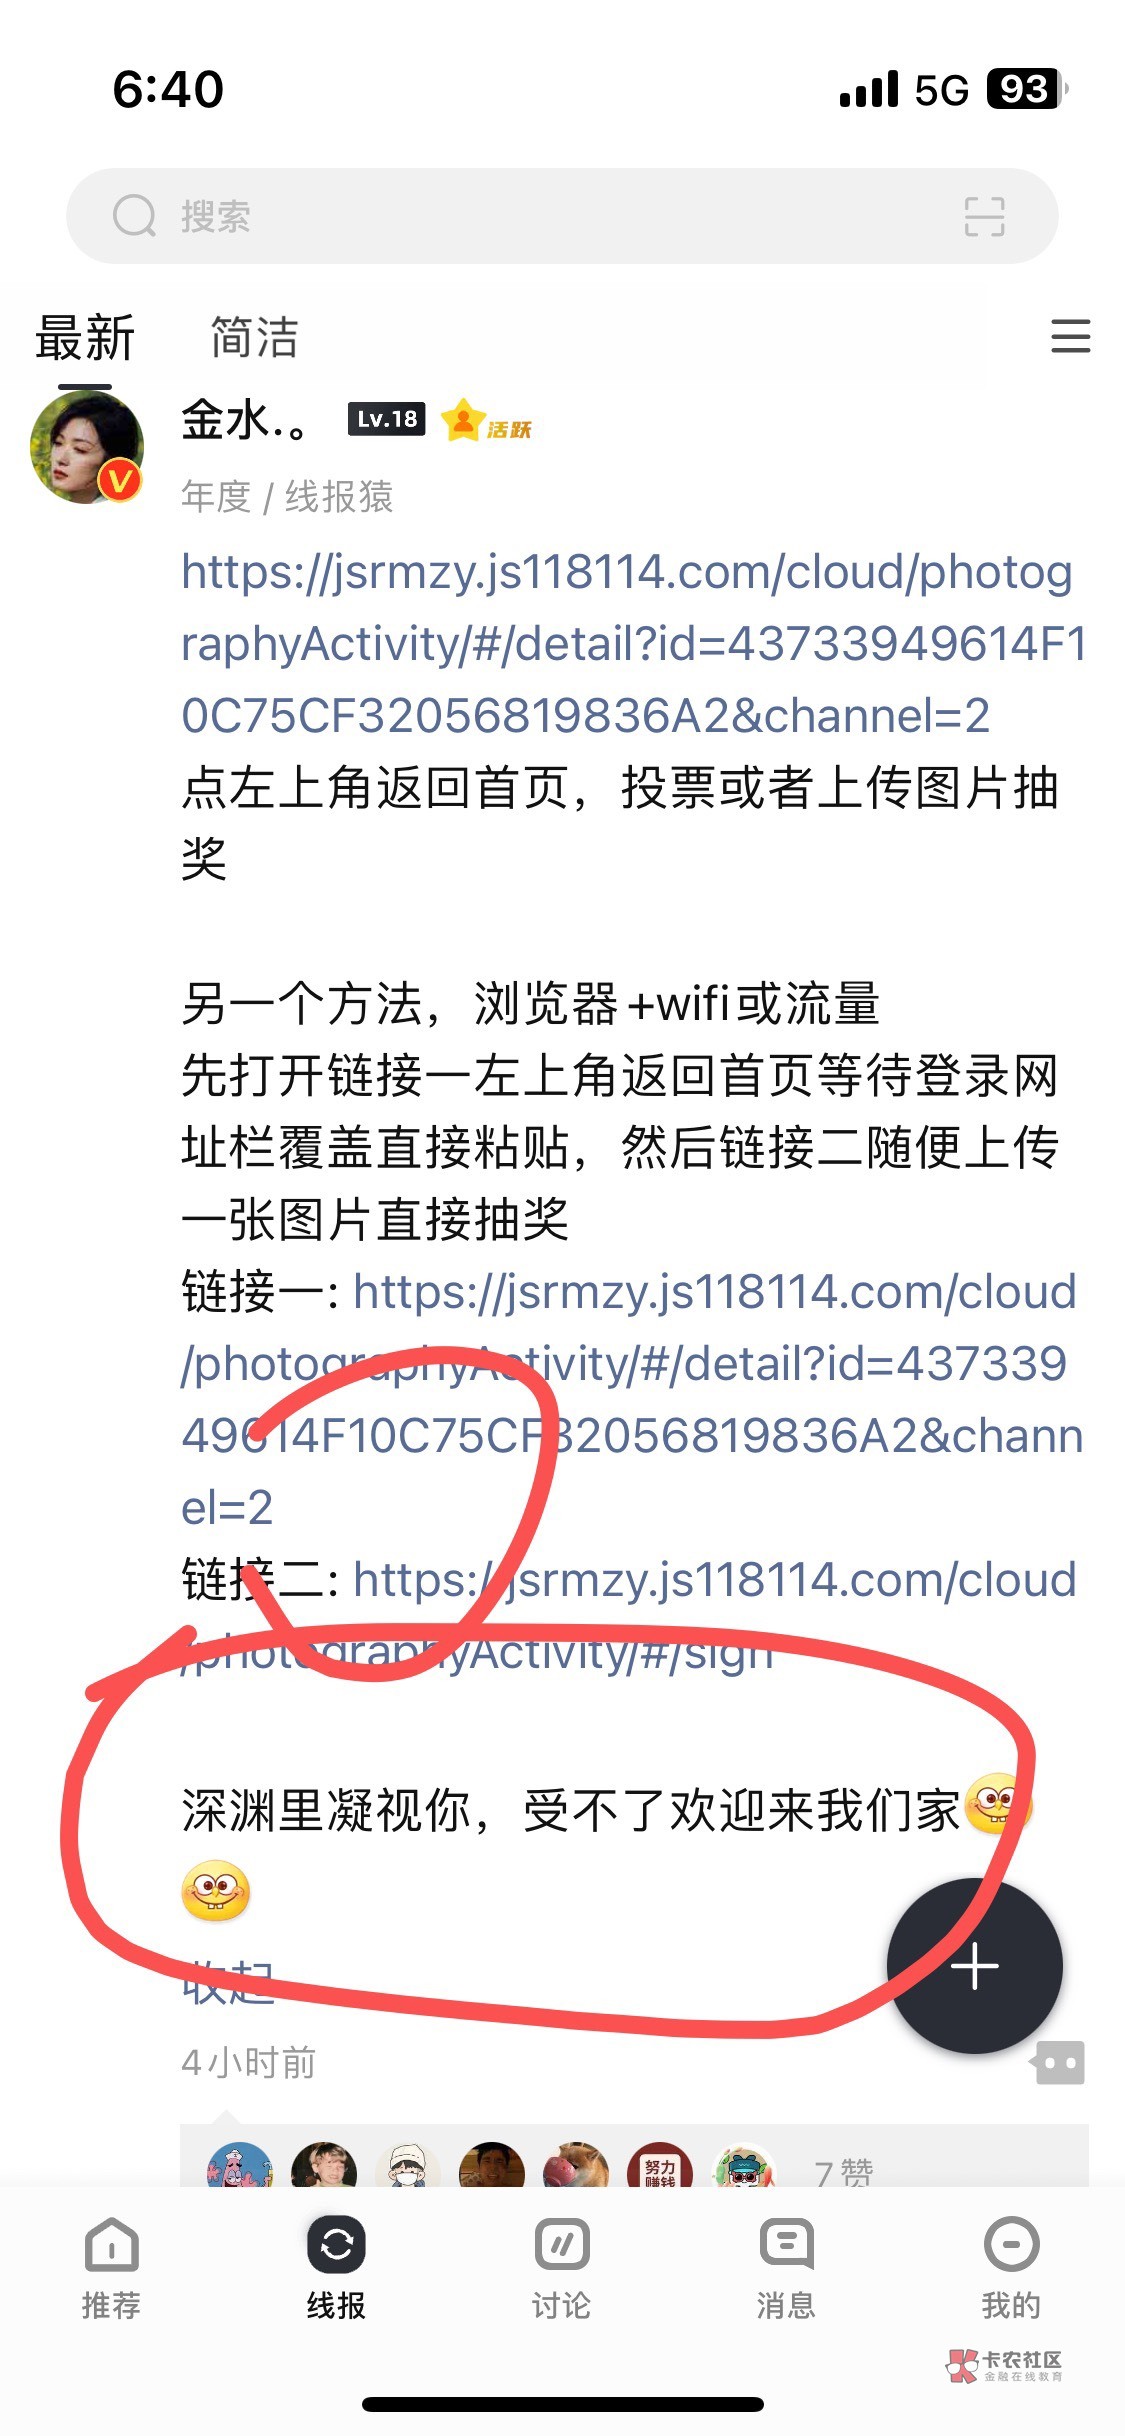Open the first jsrmzy detail link
Image resolution: width=1125 pixels, height=2436 pixels.
[633, 644]
